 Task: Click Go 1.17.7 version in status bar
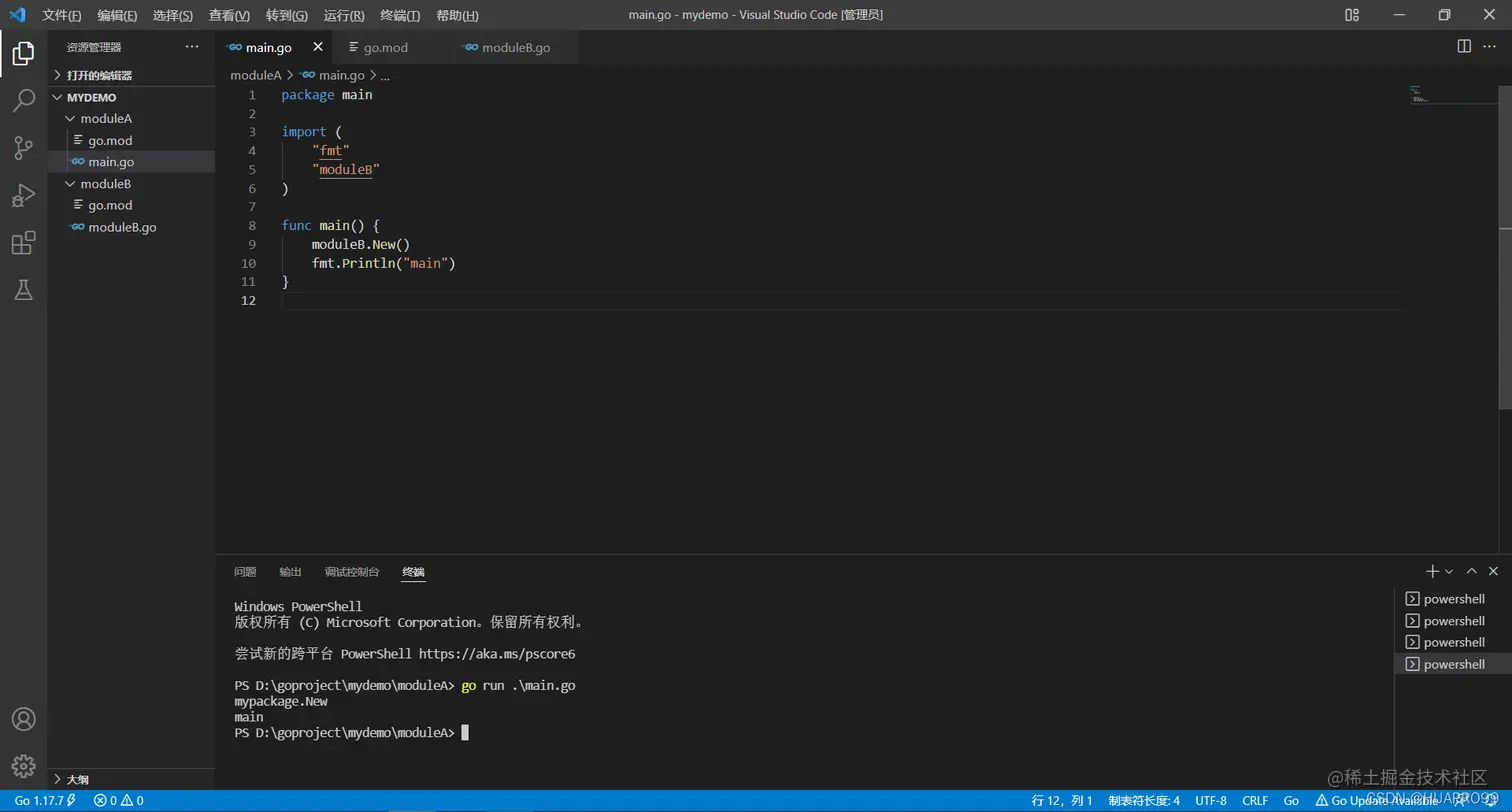pos(45,800)
